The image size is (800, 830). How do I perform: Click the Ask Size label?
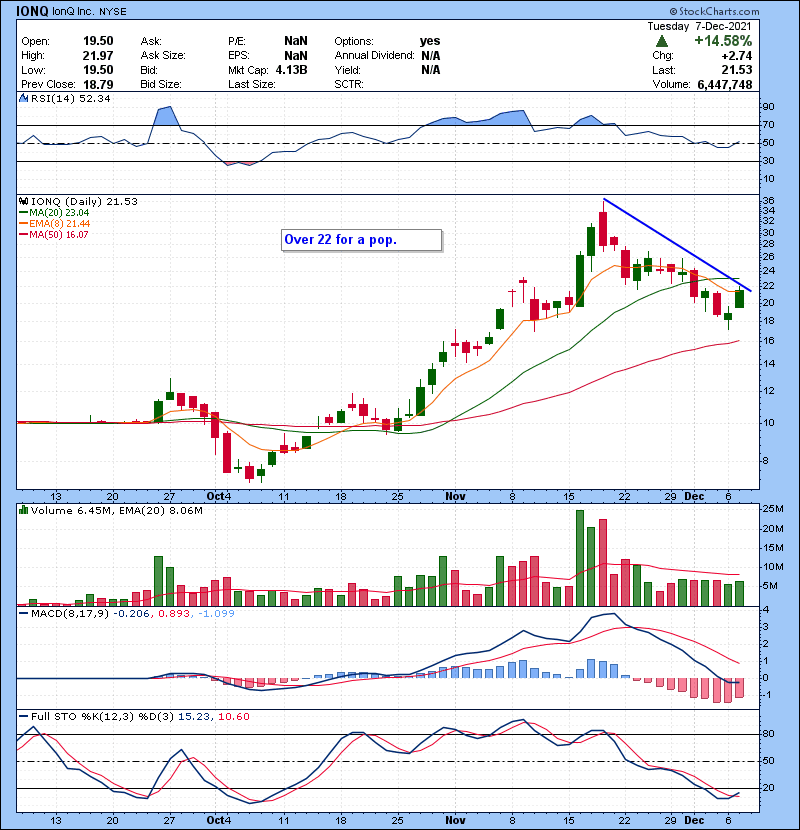click(163, 56)
